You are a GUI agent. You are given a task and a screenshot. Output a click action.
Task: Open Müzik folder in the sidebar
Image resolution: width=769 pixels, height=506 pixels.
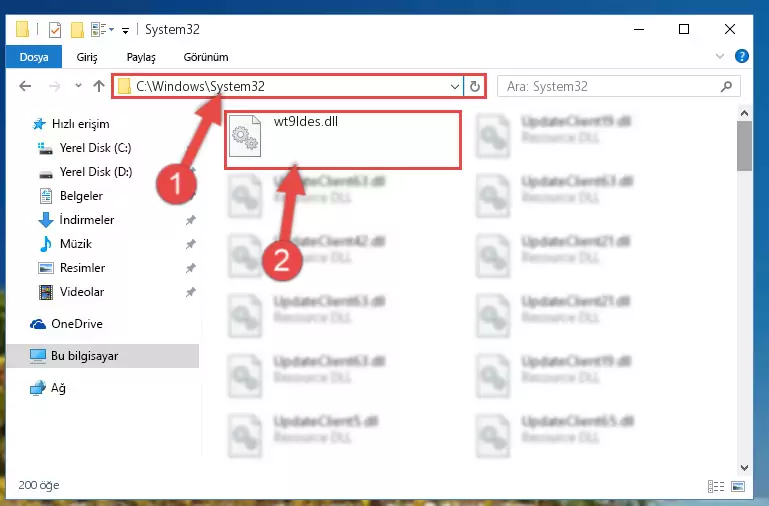coord(65,244)
